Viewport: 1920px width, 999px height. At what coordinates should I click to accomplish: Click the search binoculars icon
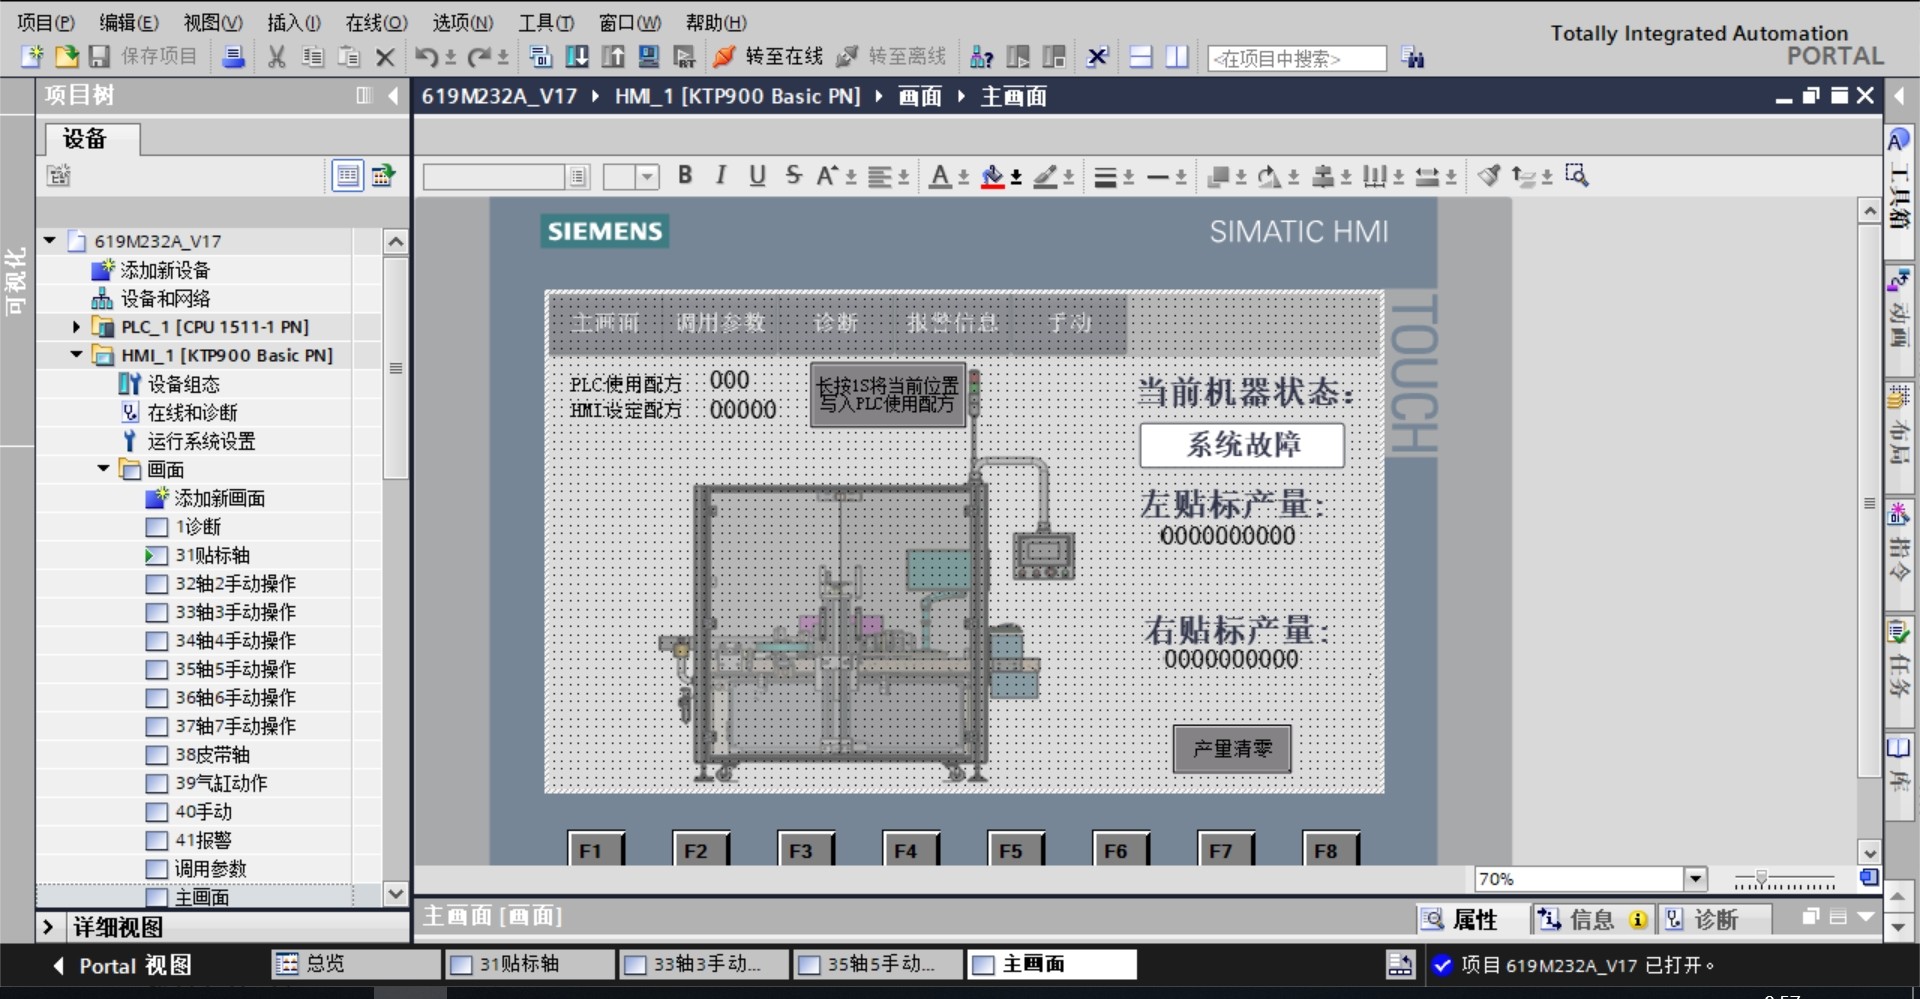click(x=1413, y=58)
